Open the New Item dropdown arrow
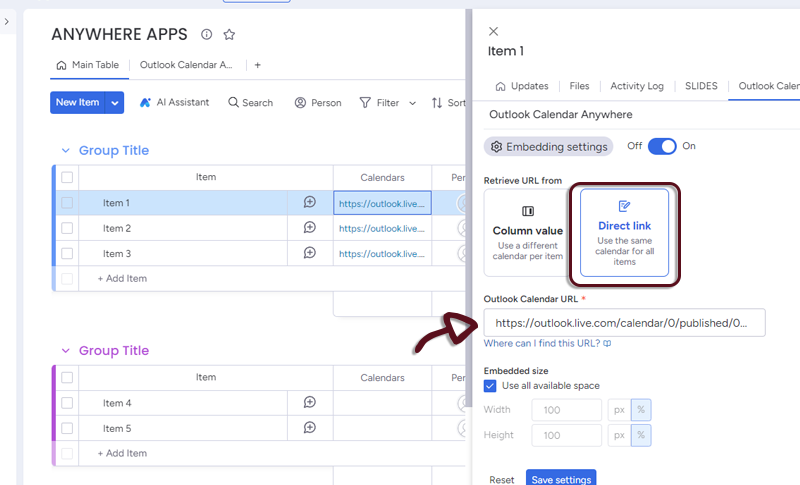800x485 pixels. click(x=116, y=102)
